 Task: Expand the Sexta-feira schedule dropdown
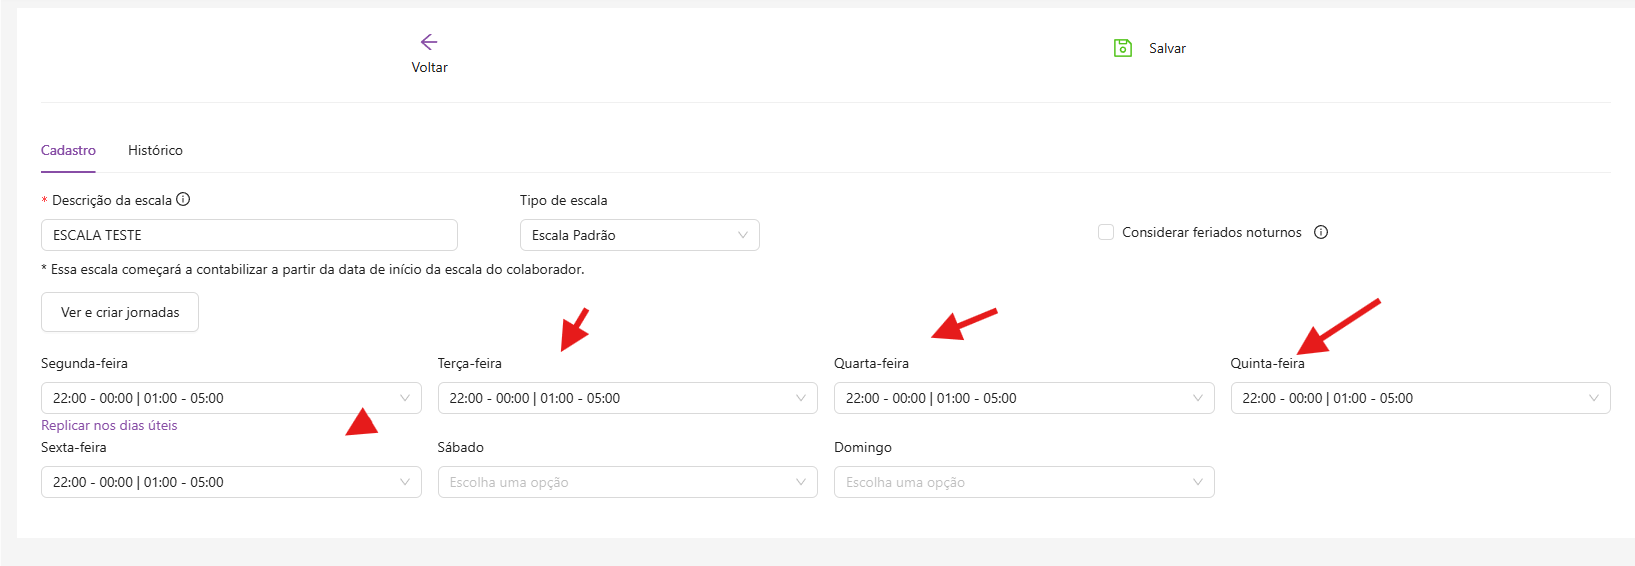(x=231, y=482)
